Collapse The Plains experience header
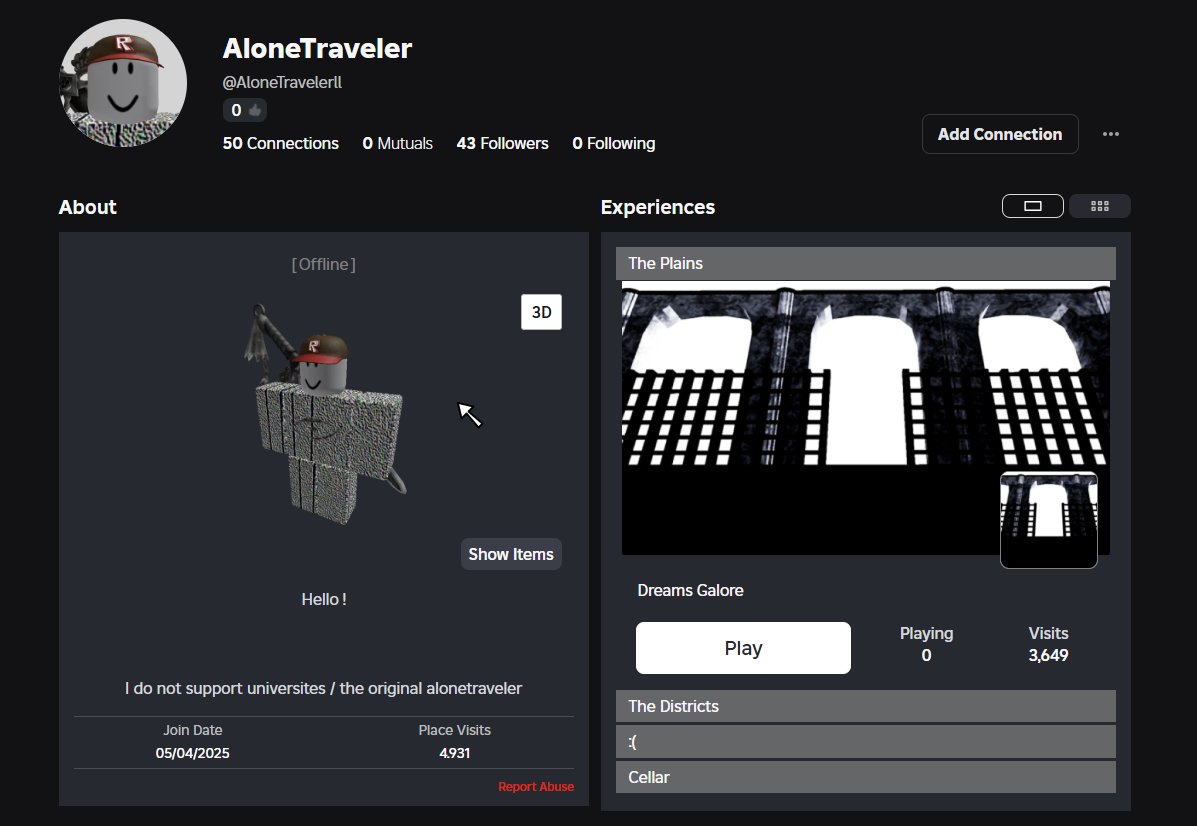The width and height of the screenshot is (1197, 826). pyautogui.click(x=866, y=263)
